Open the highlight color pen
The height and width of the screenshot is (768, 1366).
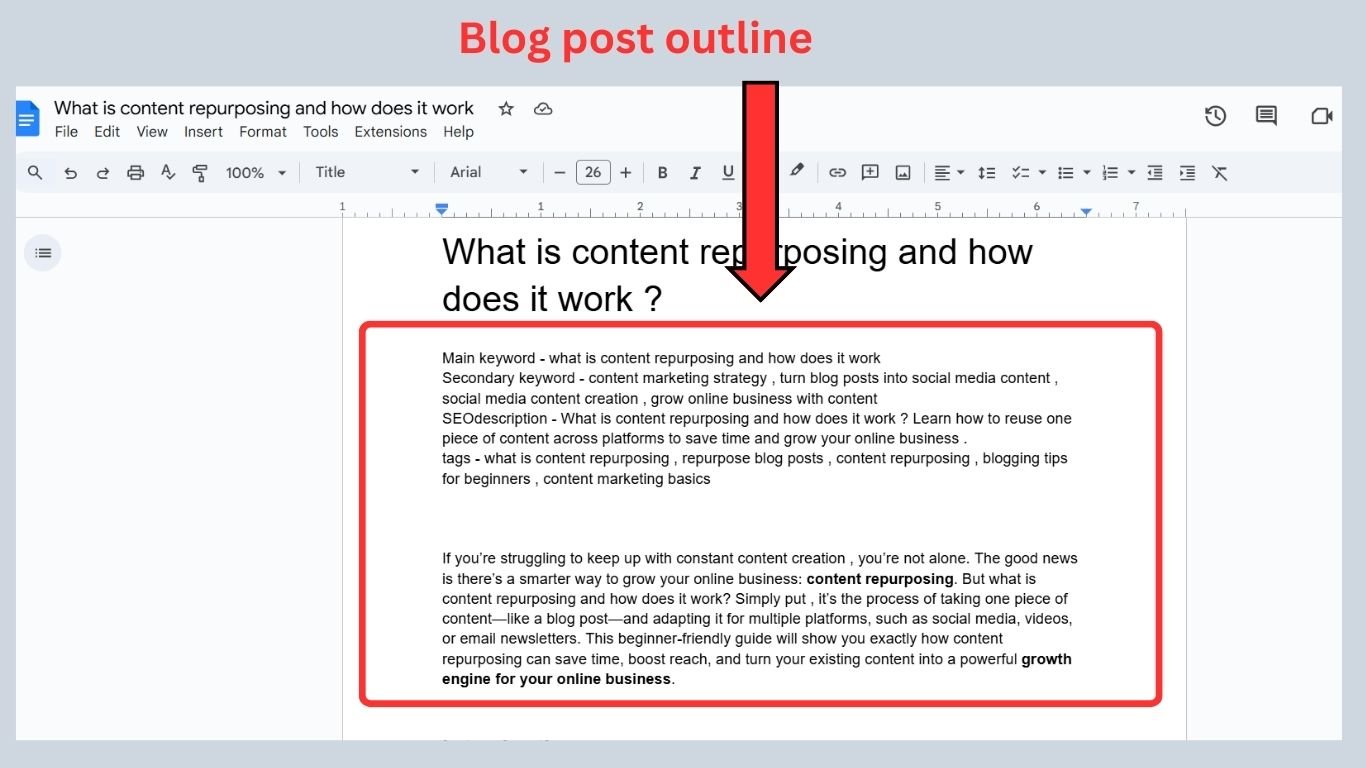[796, 172]
